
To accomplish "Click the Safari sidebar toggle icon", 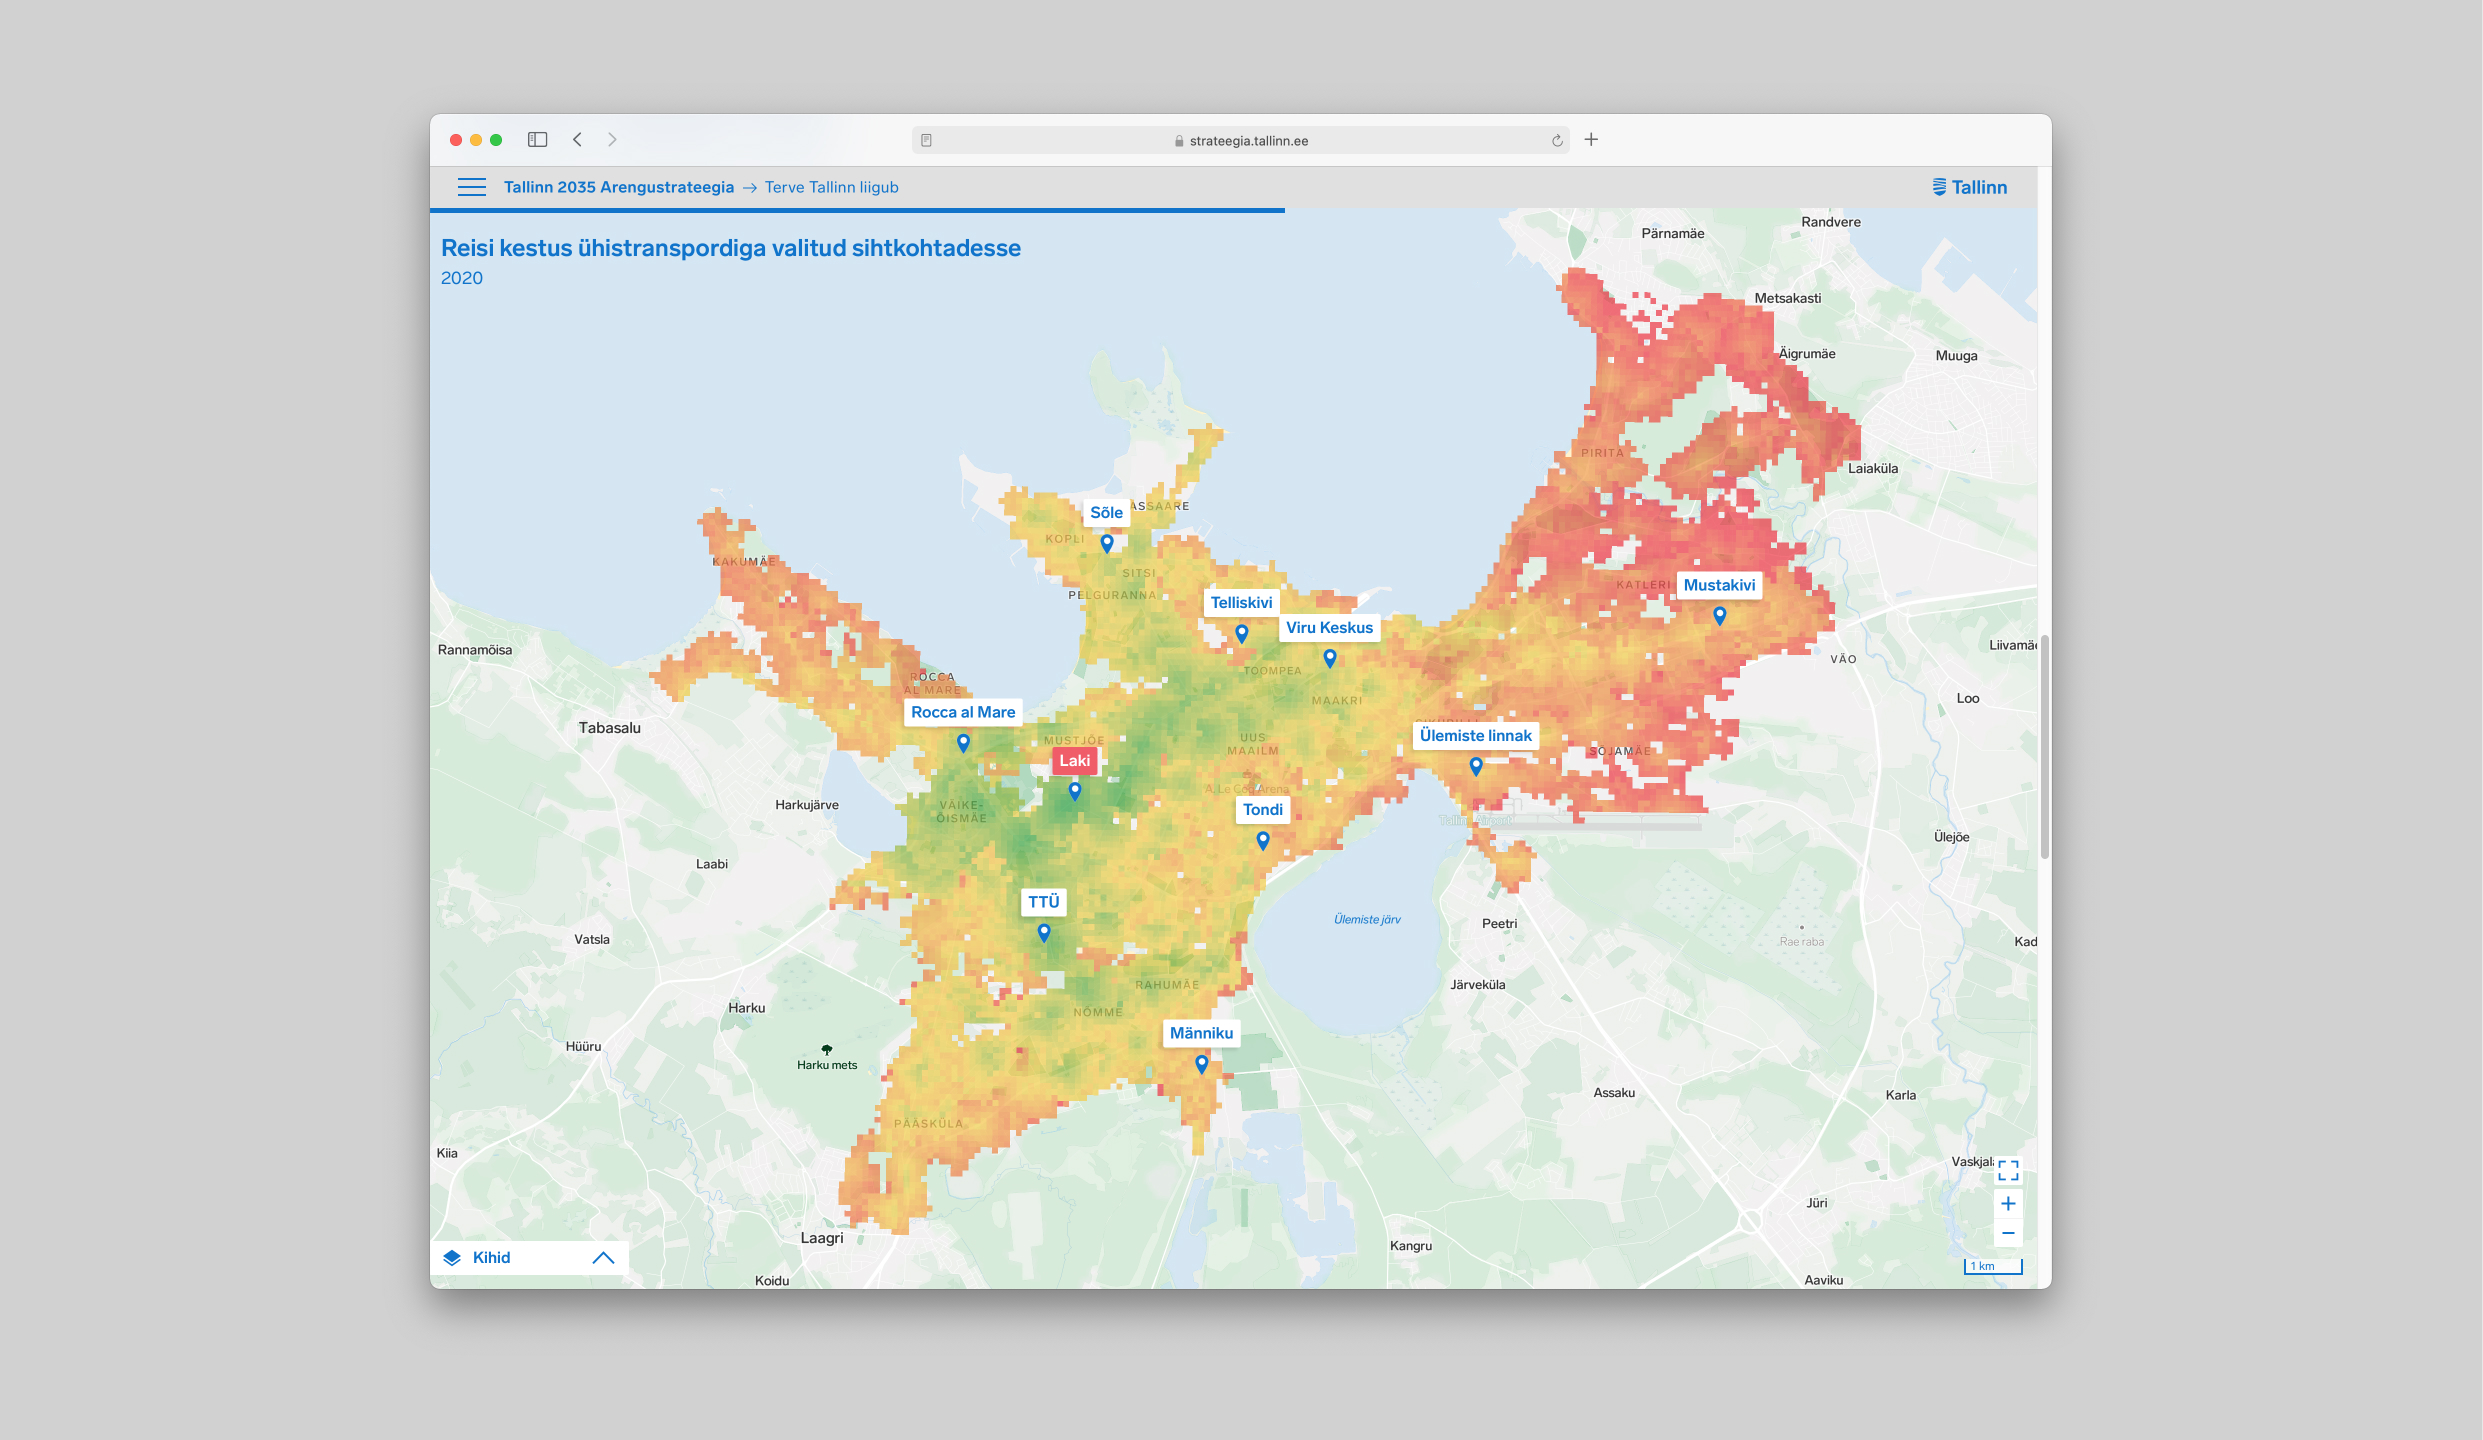I will 537,140.
